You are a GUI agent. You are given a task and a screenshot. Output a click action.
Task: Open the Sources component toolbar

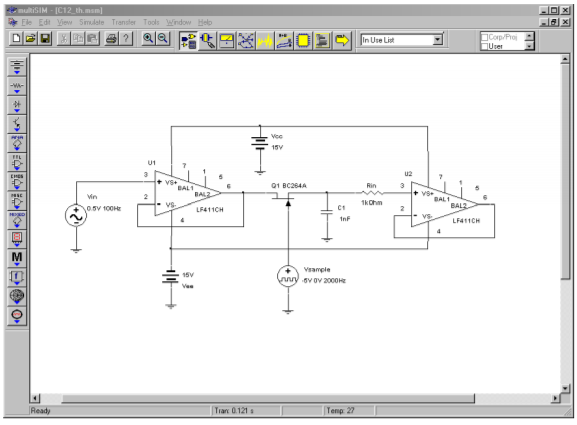[x=17, y=67]
